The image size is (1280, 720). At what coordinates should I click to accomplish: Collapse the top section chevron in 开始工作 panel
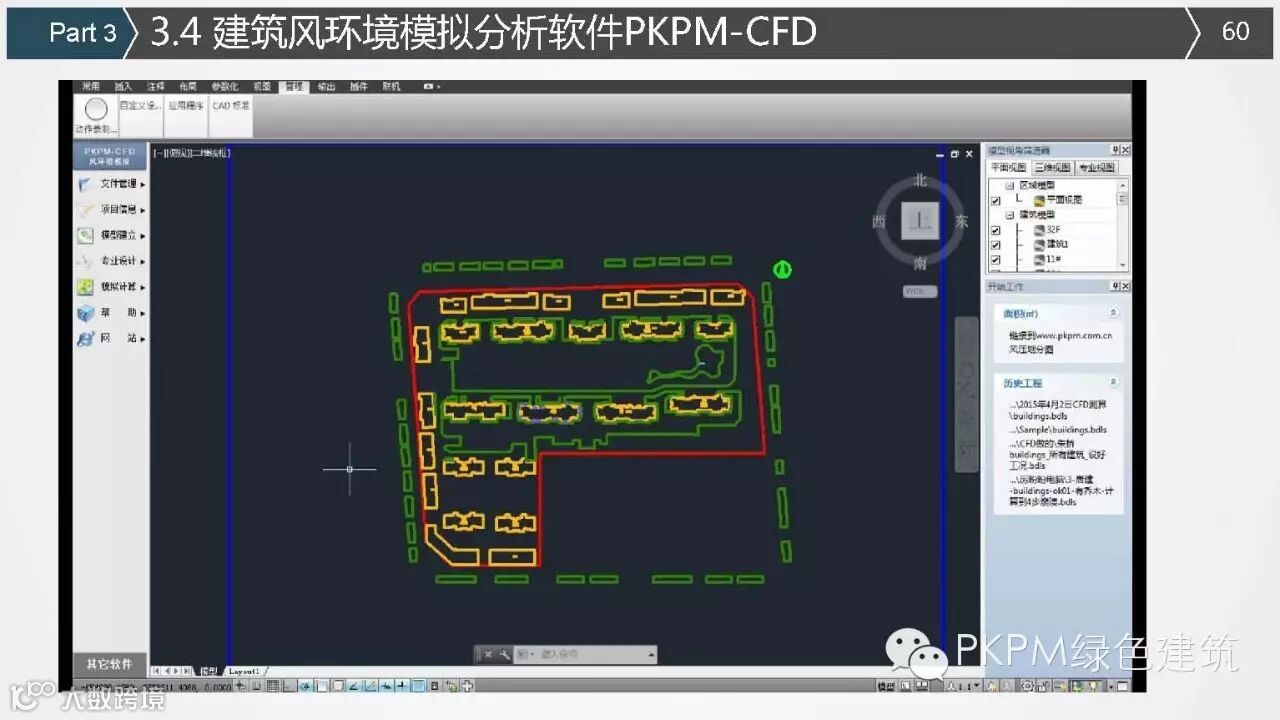[1113, 314]
